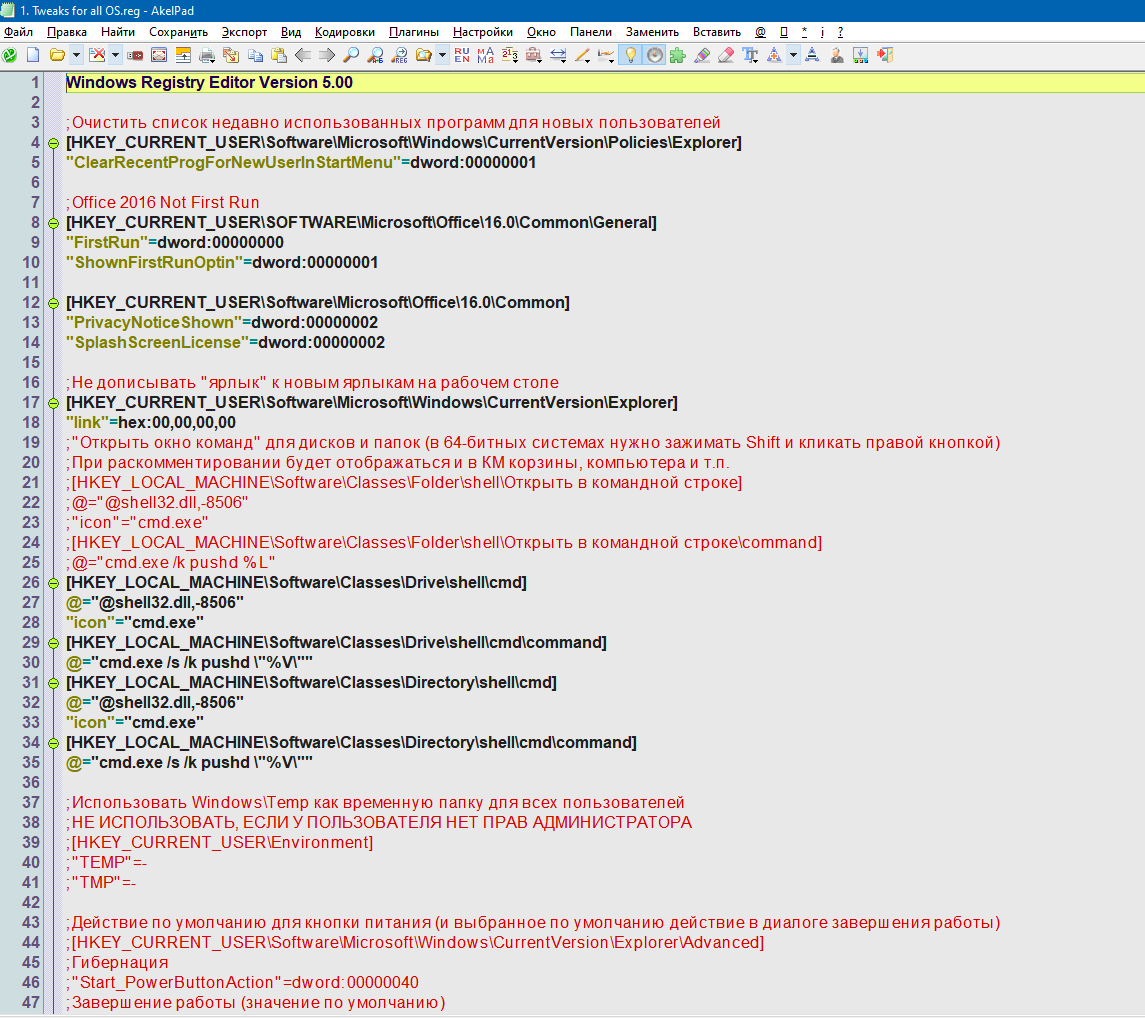Open the Плагины menu
Image resolution: width=1145 pixels, height=1018 pixels.
tap(413, 32)
